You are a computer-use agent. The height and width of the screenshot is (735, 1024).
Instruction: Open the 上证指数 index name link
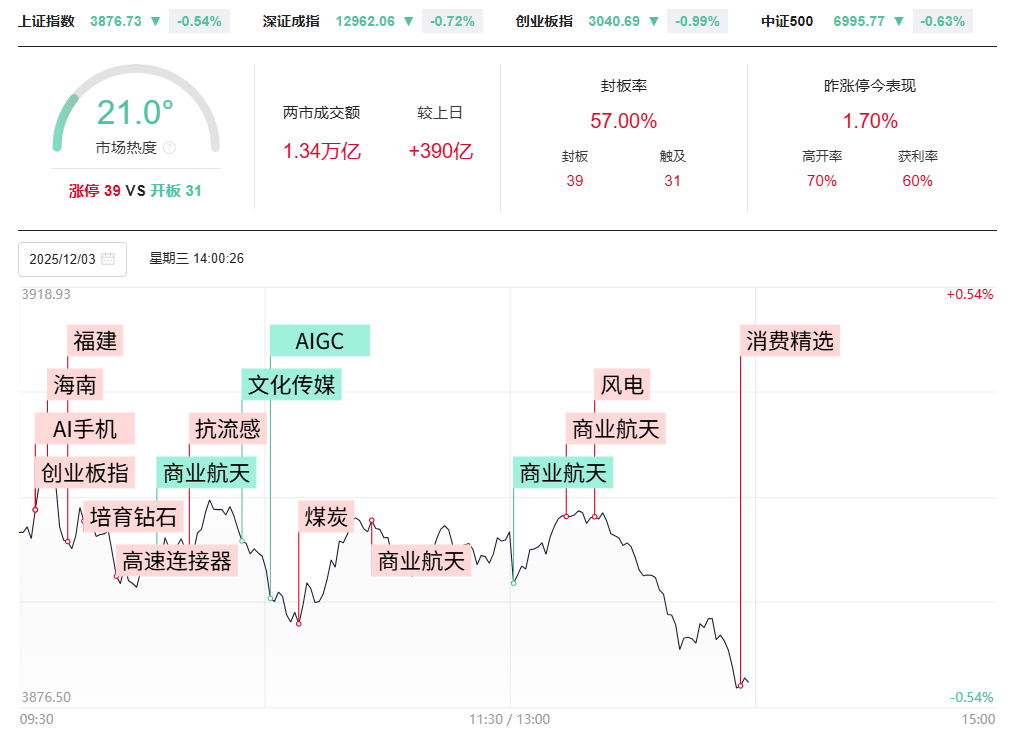click(x=46, y=21)
